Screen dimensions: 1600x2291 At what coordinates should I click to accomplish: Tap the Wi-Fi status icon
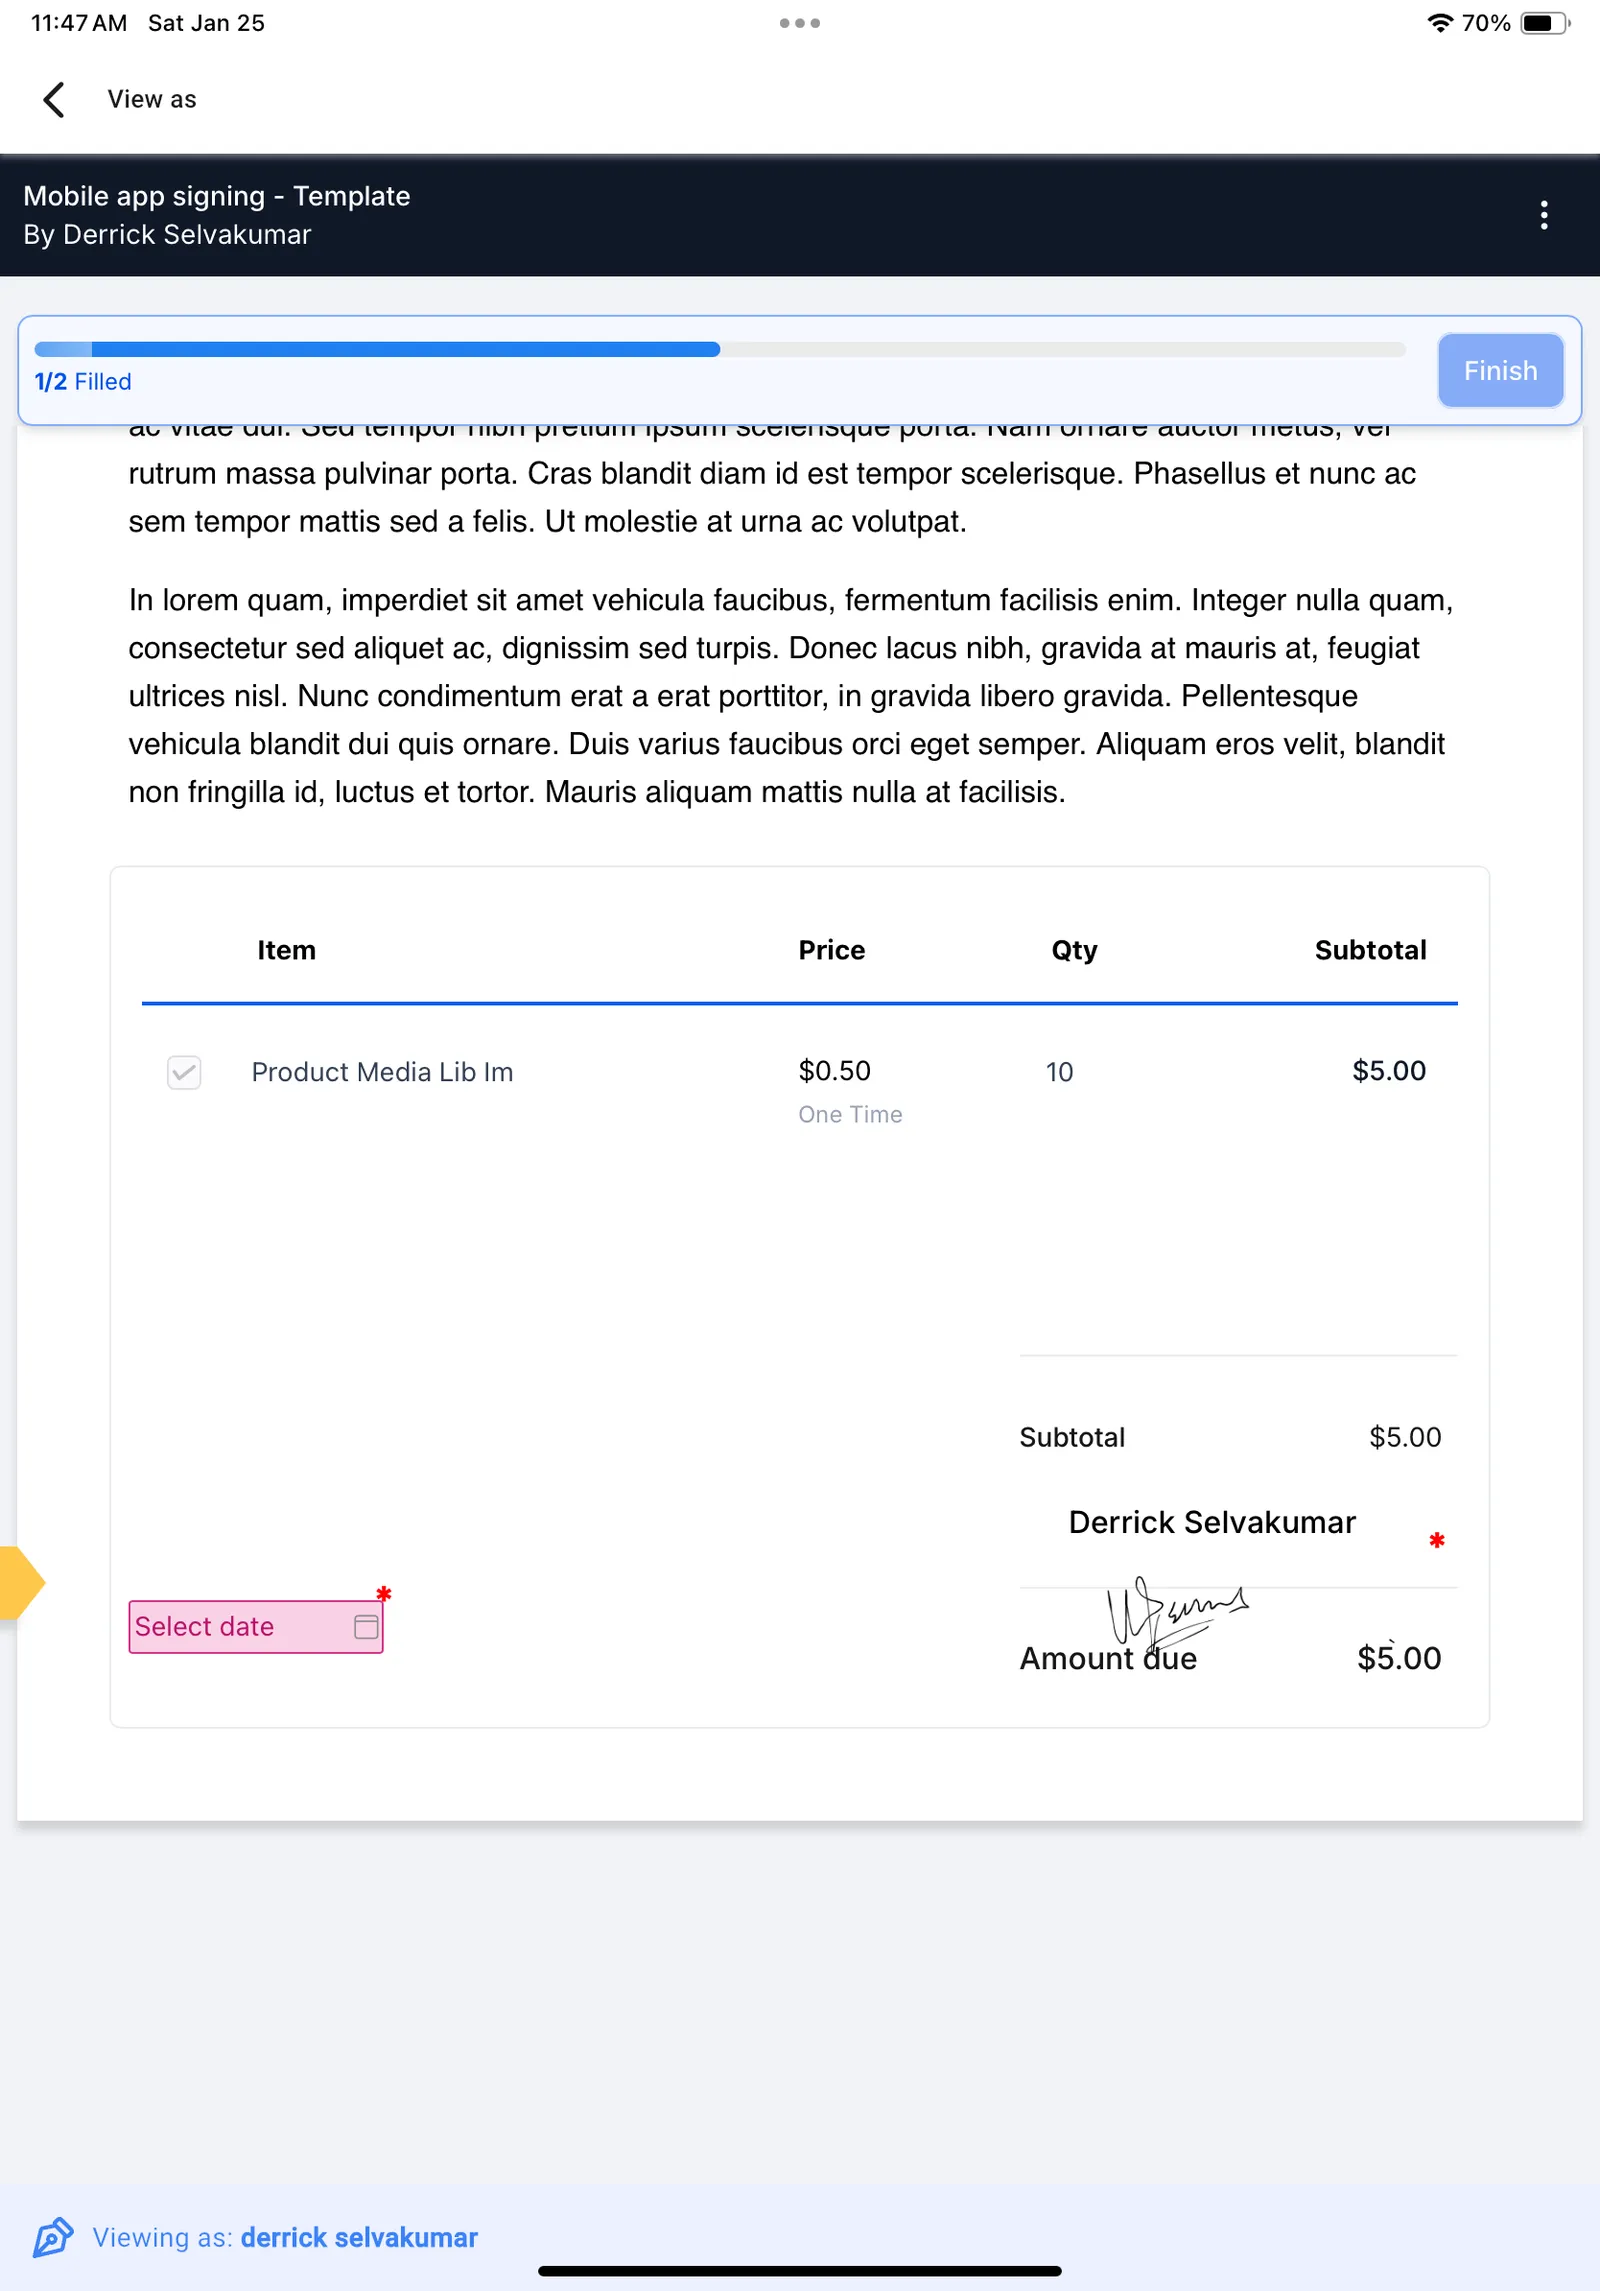(x=1439, y=23)
